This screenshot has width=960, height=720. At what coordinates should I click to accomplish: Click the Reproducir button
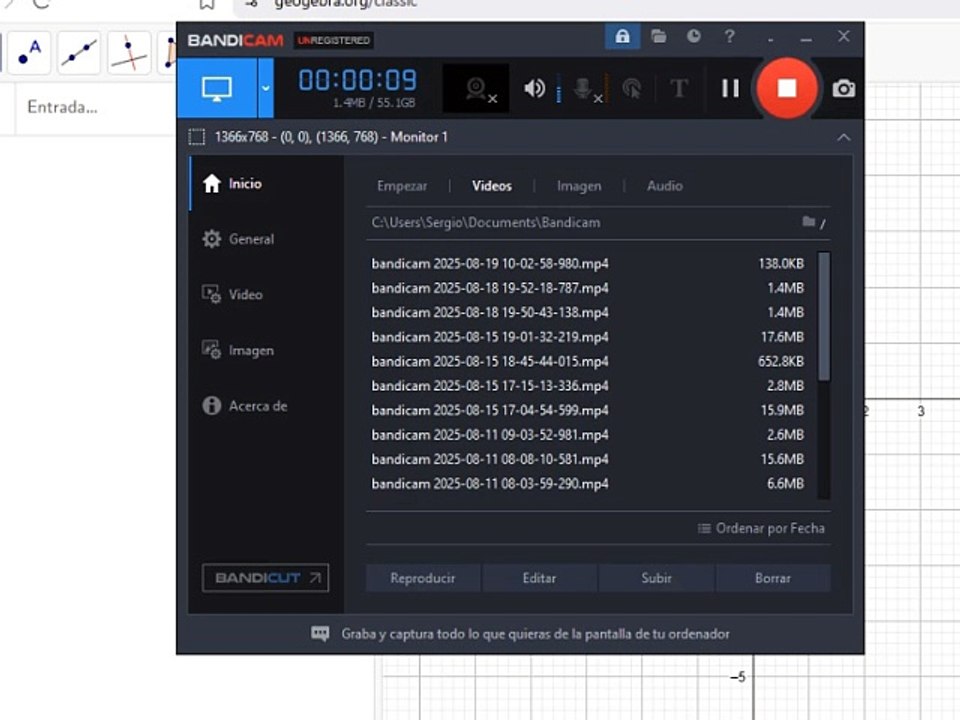click(423, 579)
